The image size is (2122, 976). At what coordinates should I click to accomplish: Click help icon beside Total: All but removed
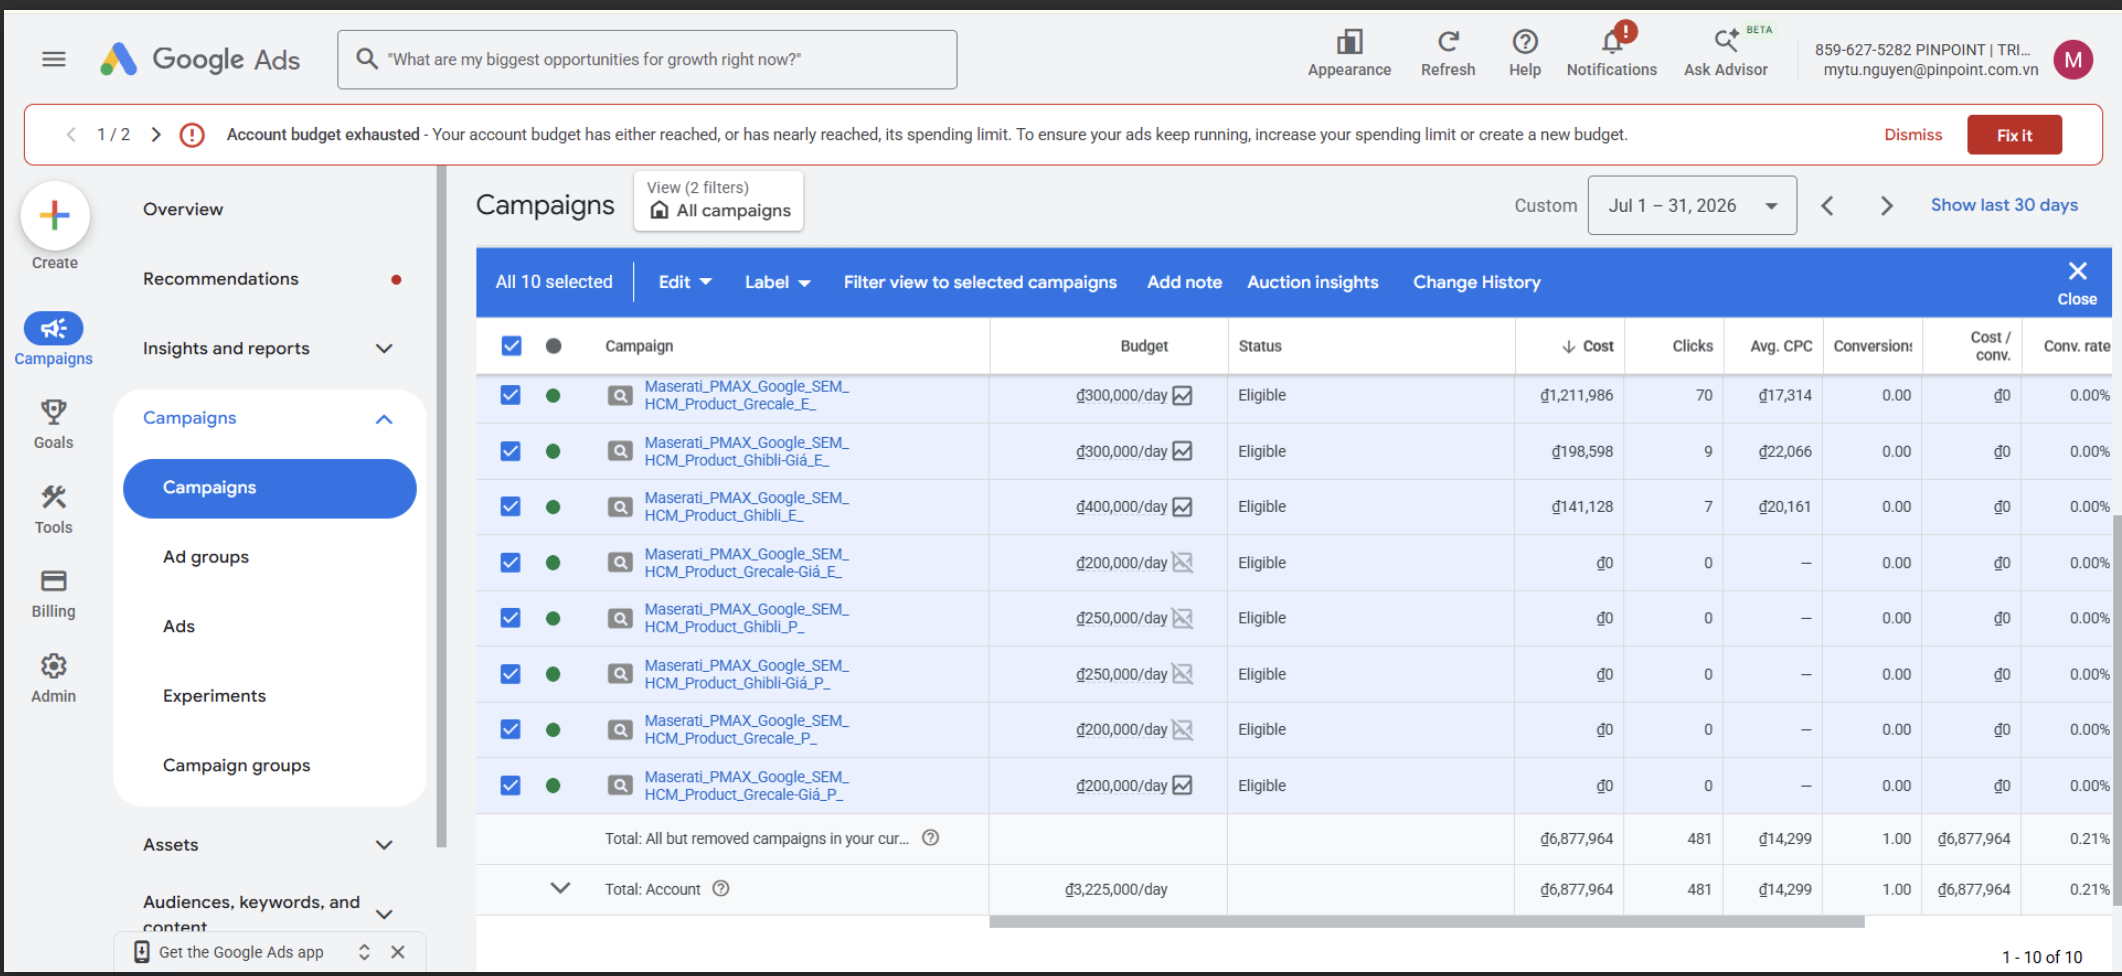pos(931,838)
